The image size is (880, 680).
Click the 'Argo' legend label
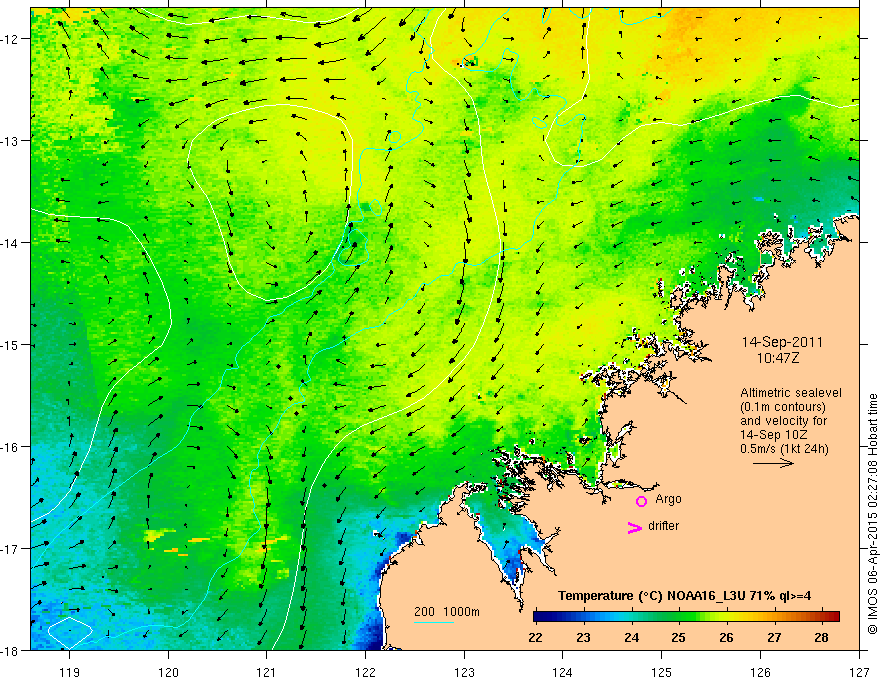(668, 499)
